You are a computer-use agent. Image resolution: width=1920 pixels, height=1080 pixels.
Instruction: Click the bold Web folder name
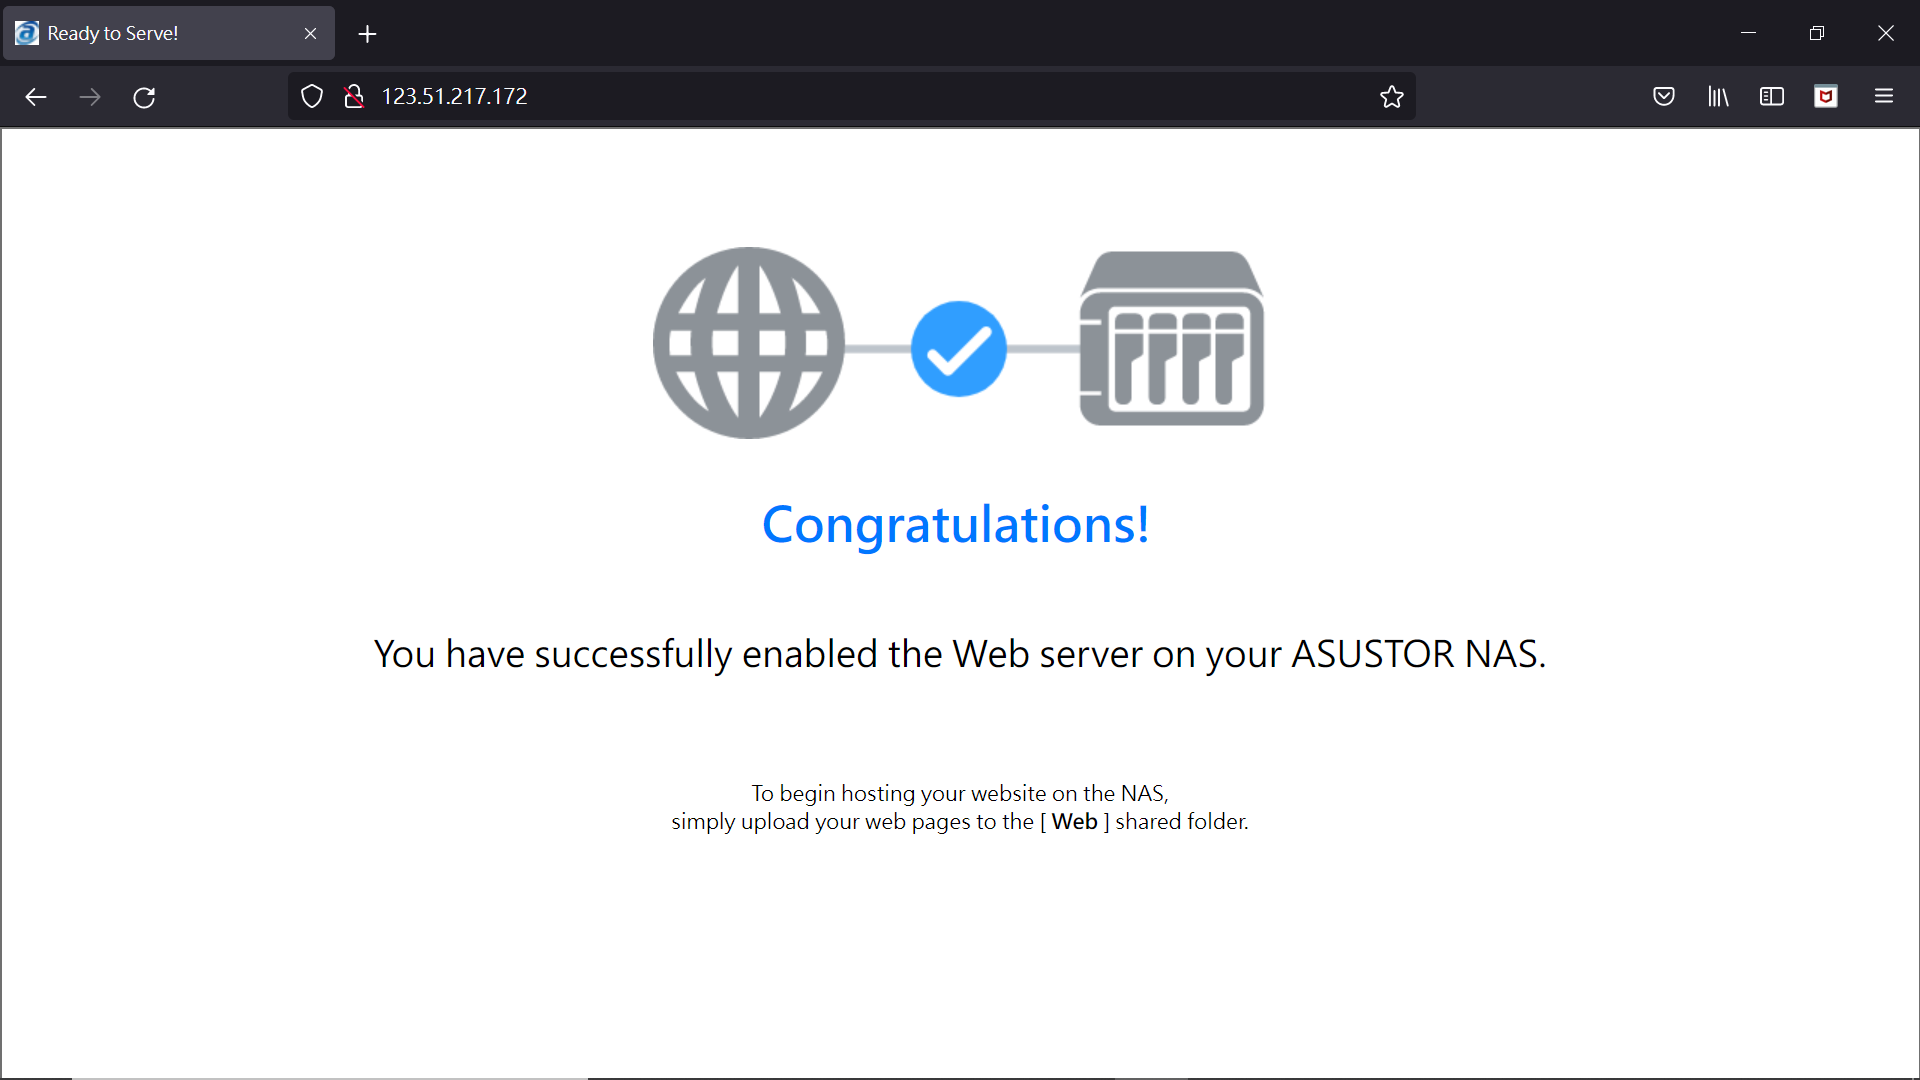[x=1074, y=822]
